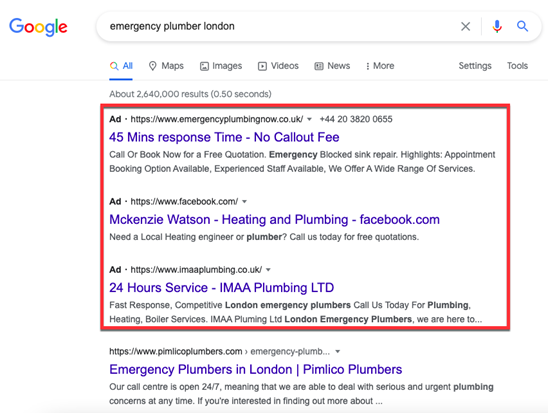Open search Tools
This screenshot has width=548, height=413.
point(517,66)
